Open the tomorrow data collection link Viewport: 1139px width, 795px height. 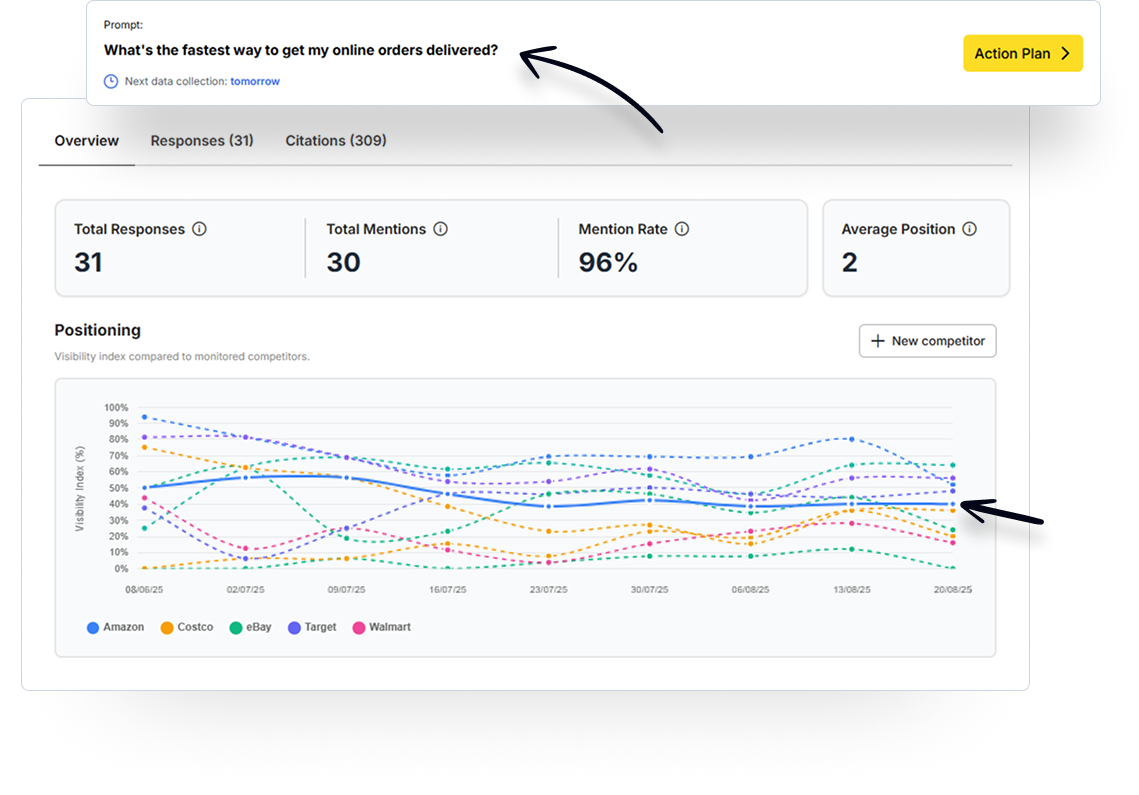tap(255, 81)
